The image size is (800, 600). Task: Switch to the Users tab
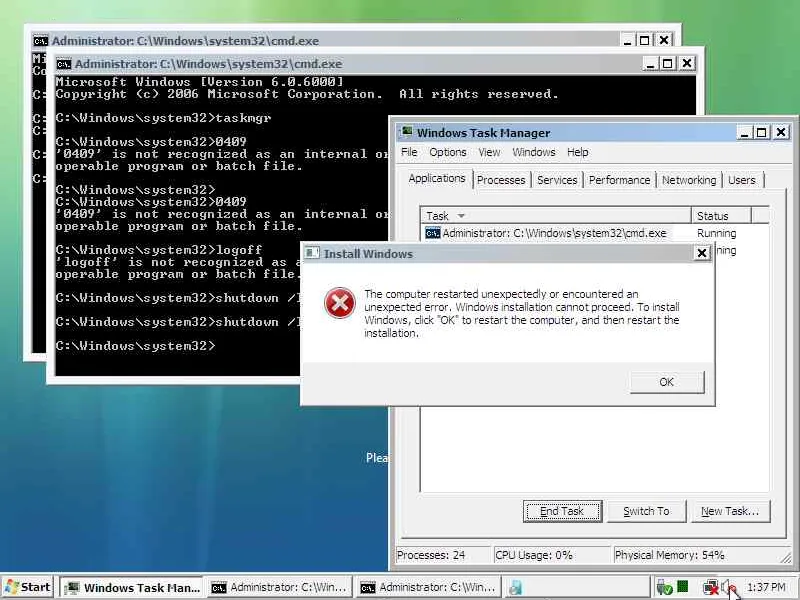coord(741,180)
